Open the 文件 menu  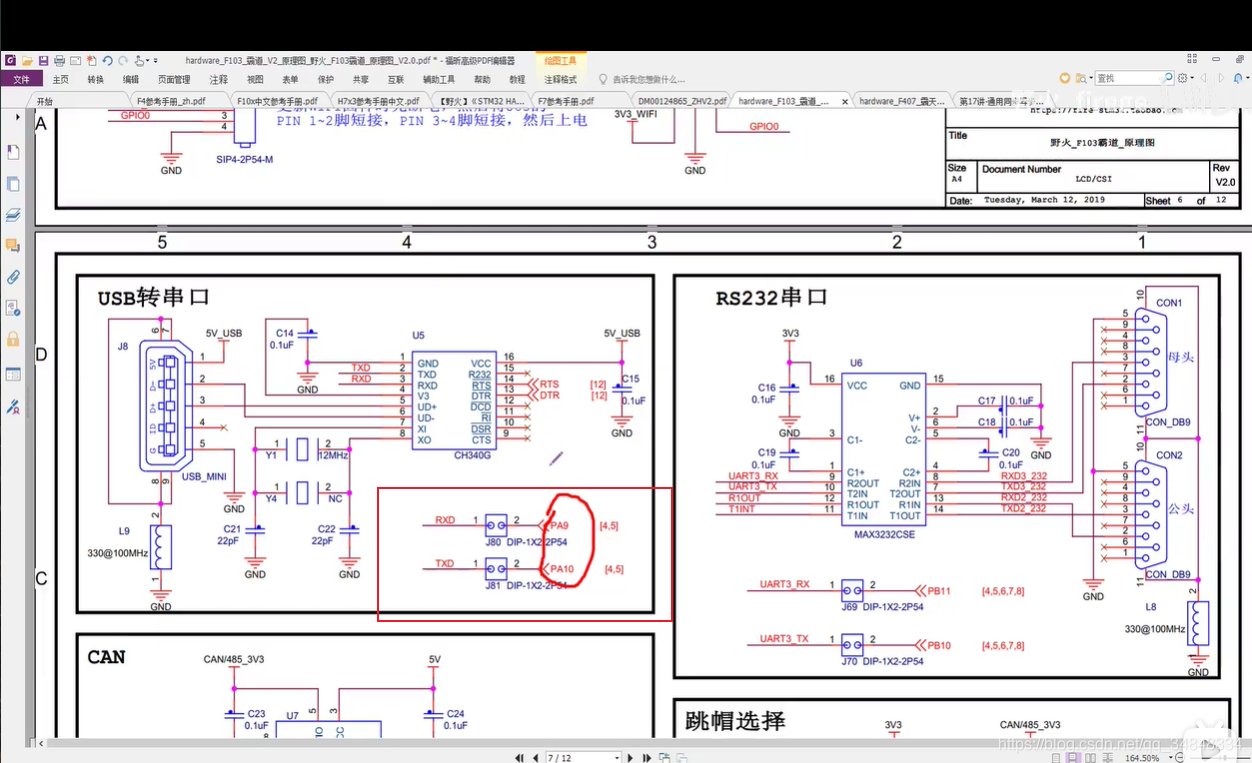(x=21, y=80)
